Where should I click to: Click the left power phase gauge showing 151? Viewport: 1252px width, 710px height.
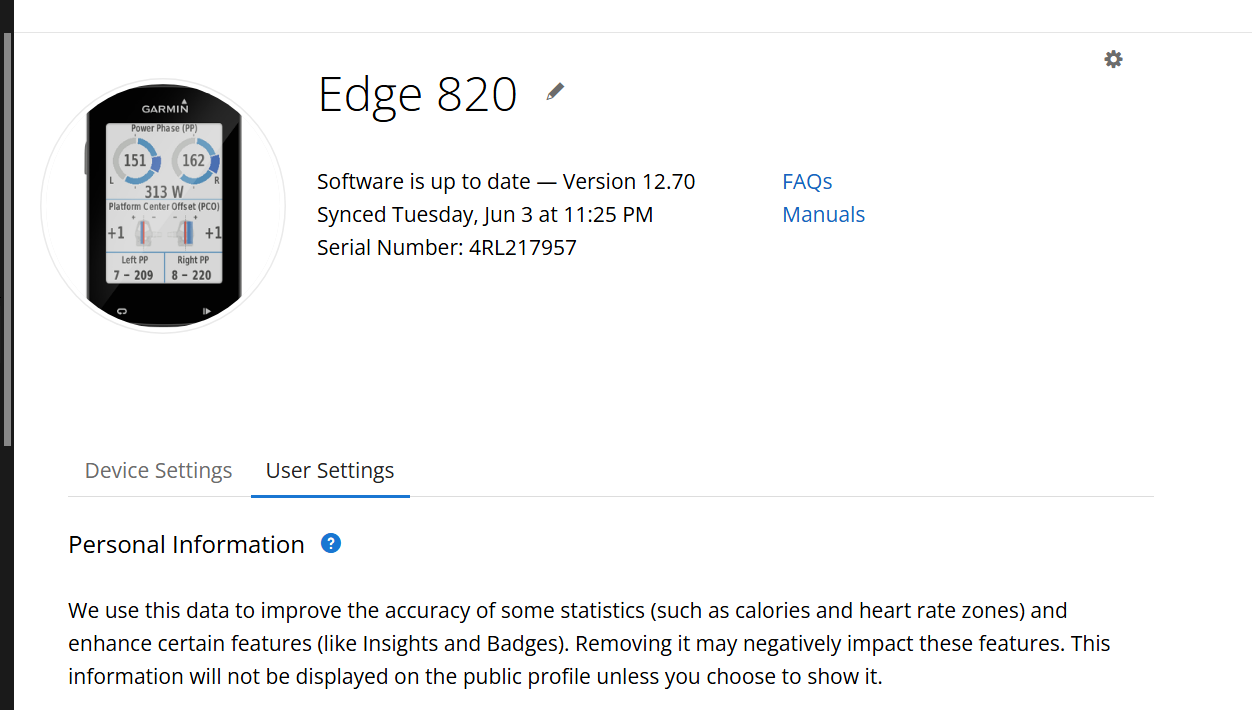click(134, 161)
